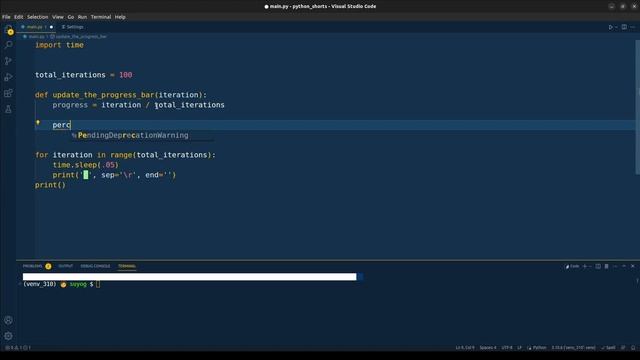This screenshot has width=640, height=360.
Task: Click the number 100 in total_iterations
Action: click(x=125, y=75)
